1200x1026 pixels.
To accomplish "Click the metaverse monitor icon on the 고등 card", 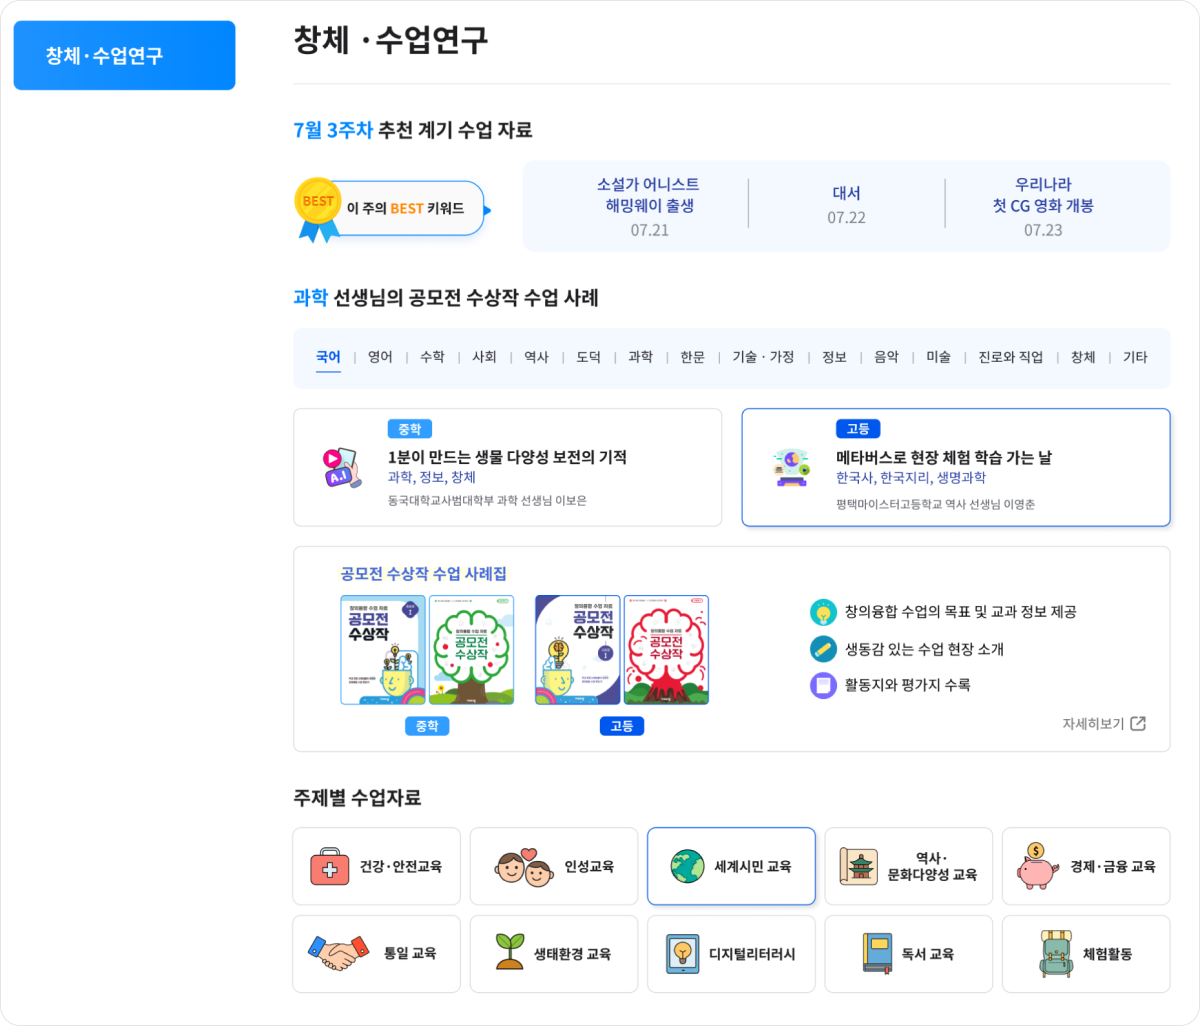I will point(791,467).
